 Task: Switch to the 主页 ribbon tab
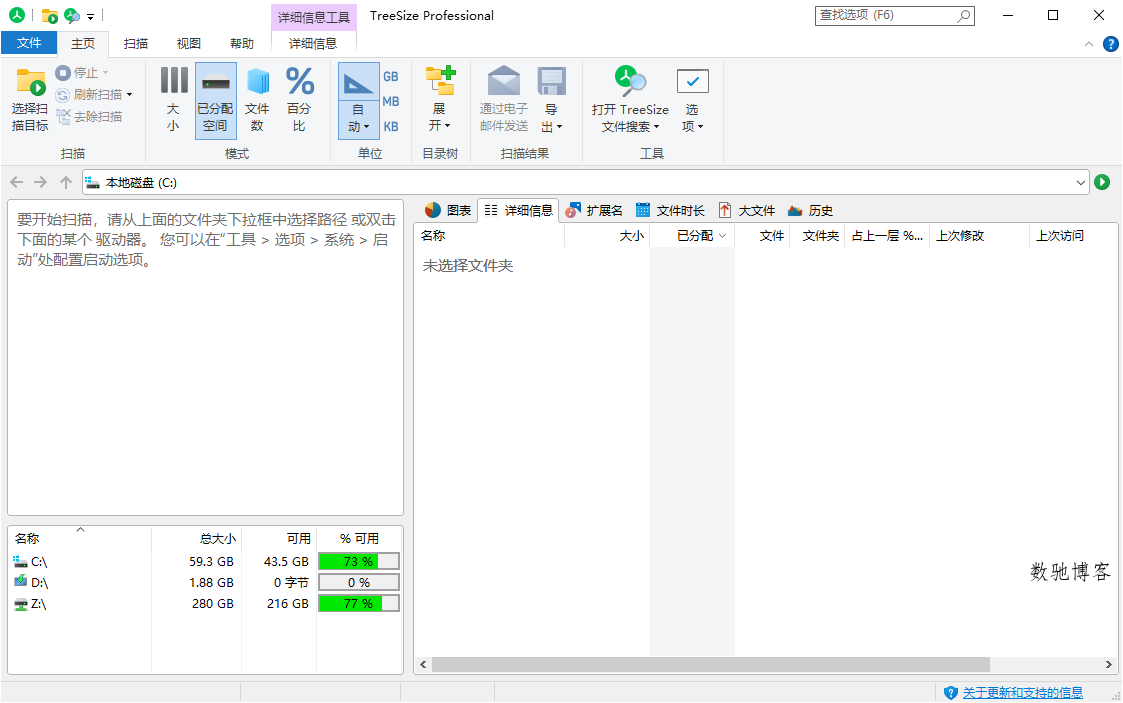pyautogui.click(x=83, y=43)
